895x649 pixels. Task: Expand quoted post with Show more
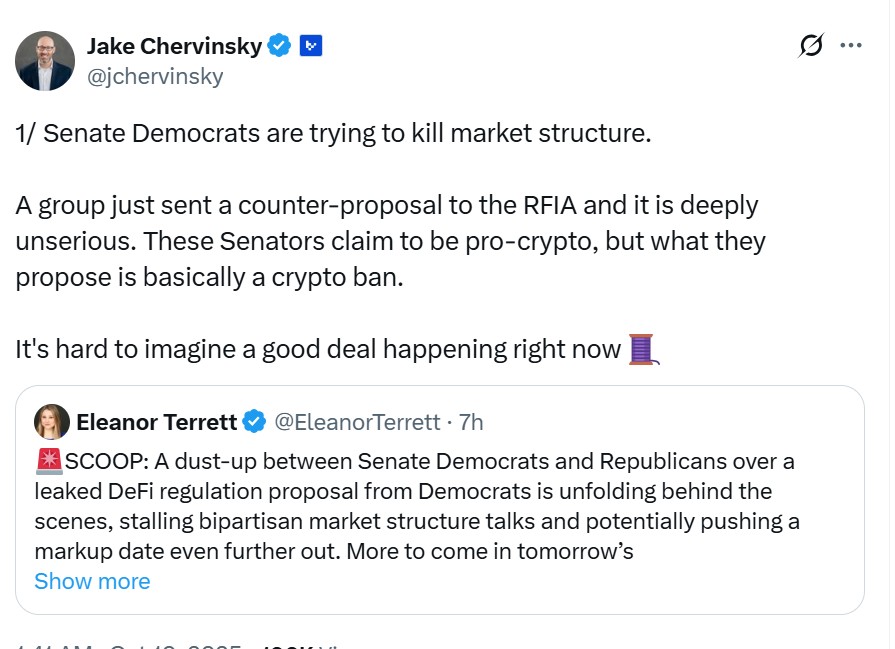[x=92, y=581]
